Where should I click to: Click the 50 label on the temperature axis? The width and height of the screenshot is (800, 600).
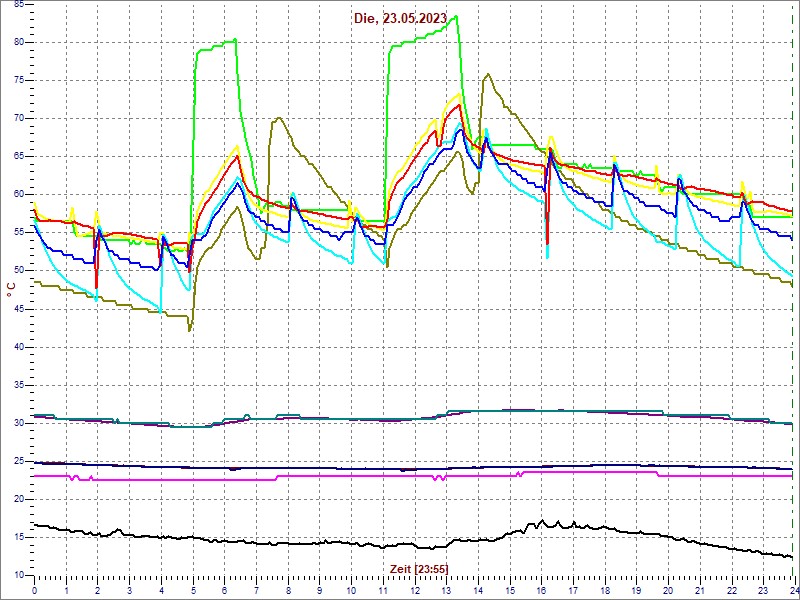click(x=18, y=271)
